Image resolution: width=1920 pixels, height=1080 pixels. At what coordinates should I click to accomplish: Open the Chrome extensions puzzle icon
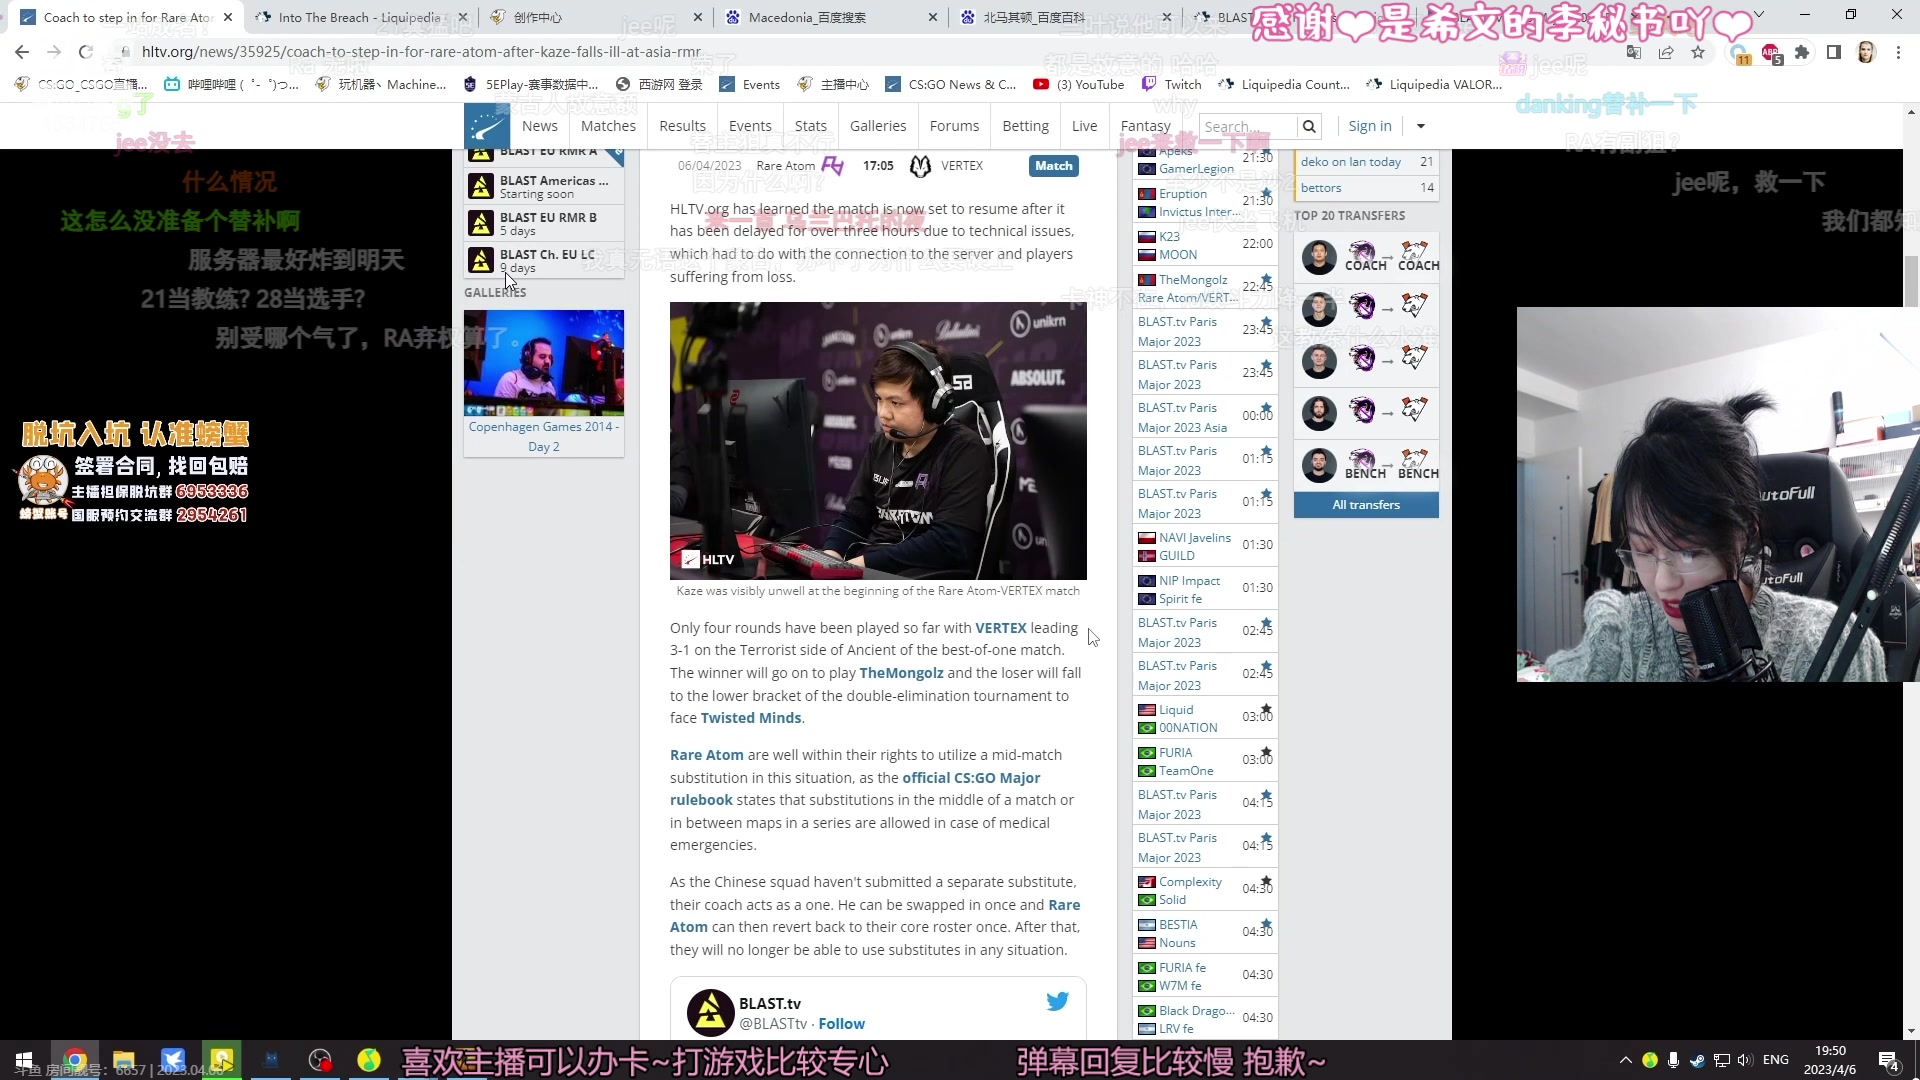1802,52
